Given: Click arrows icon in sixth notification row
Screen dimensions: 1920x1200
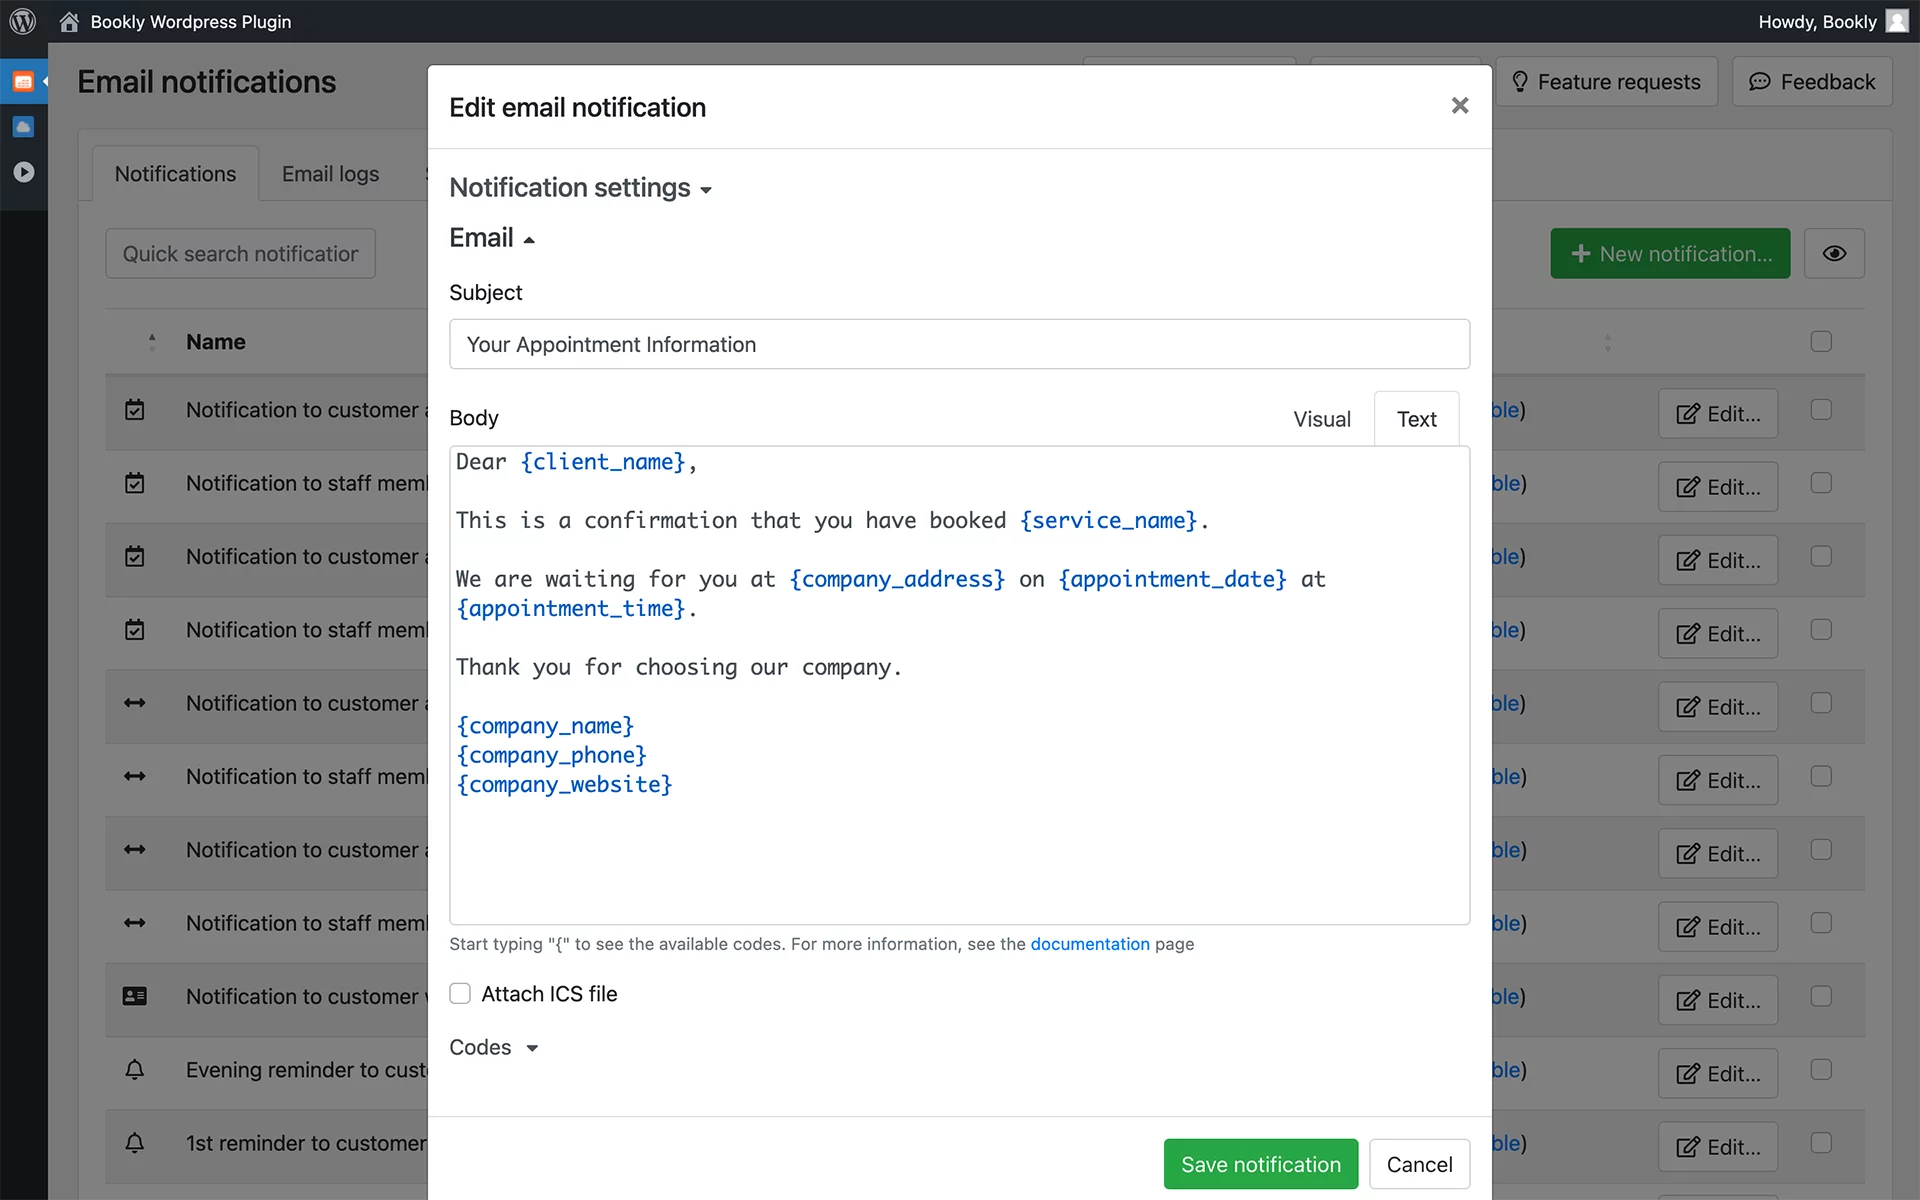Looking at the screenshot, I should pyautogui.click(x=135, y=777).
